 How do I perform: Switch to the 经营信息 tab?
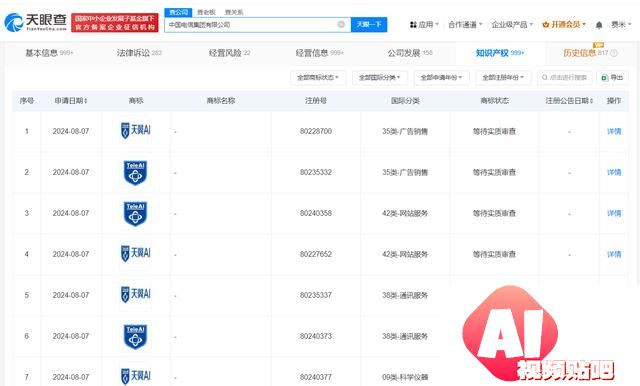point(320,53)
